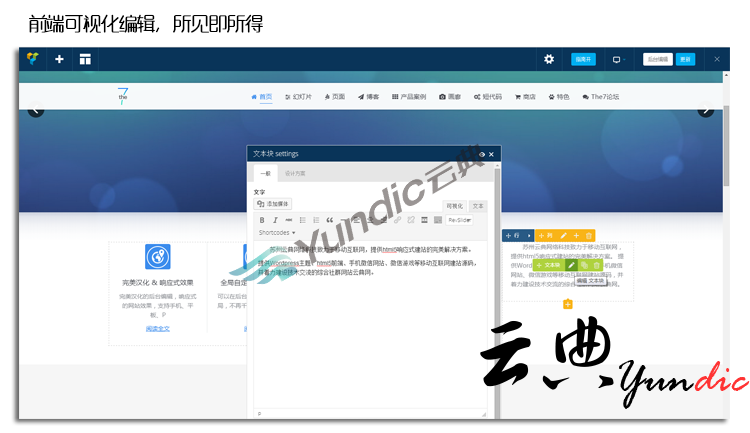The height and width of the screenshot is (433, 750).
Task: Click the green 文本块 move handle
Action: click(549, 265)
